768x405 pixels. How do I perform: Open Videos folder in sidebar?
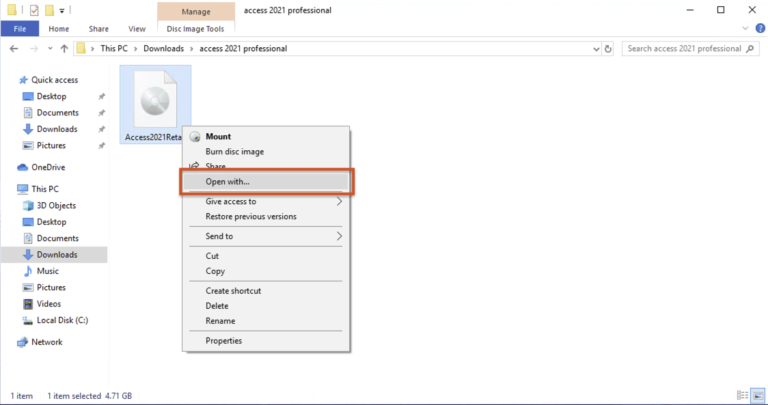click(48, 304)
